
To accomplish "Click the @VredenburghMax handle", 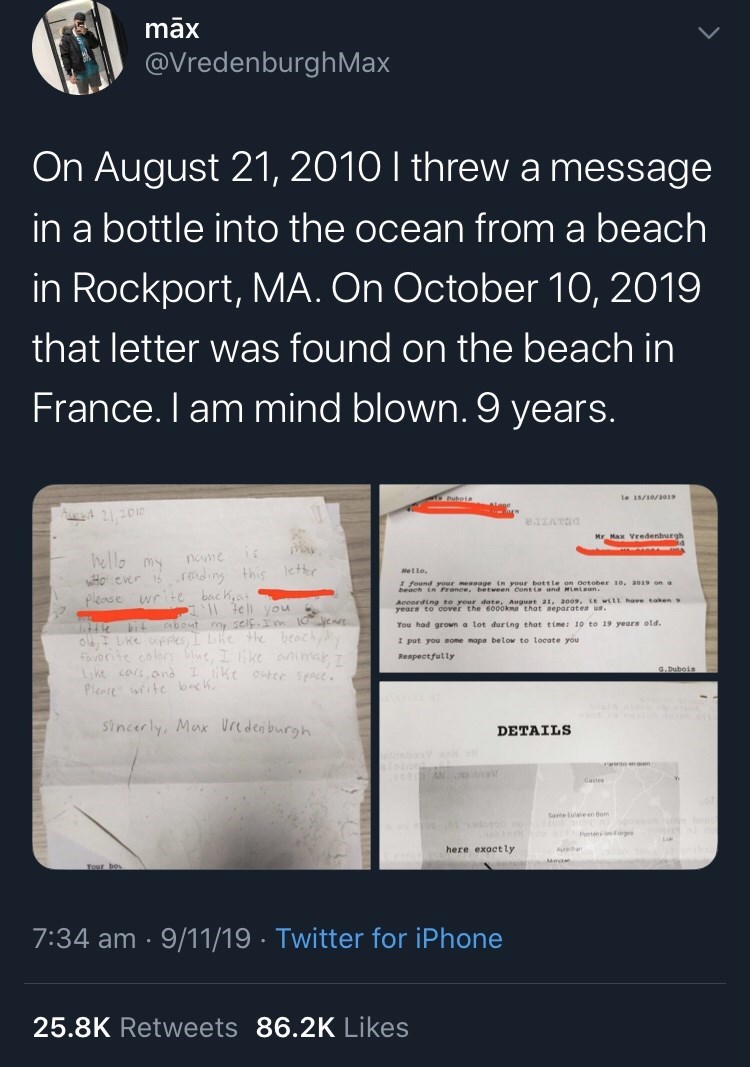I will click(x=268, y=65).
